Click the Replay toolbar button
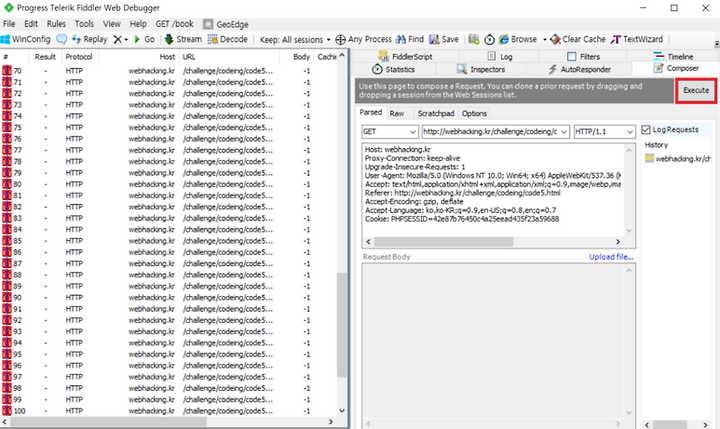 [x=90, y=40]
